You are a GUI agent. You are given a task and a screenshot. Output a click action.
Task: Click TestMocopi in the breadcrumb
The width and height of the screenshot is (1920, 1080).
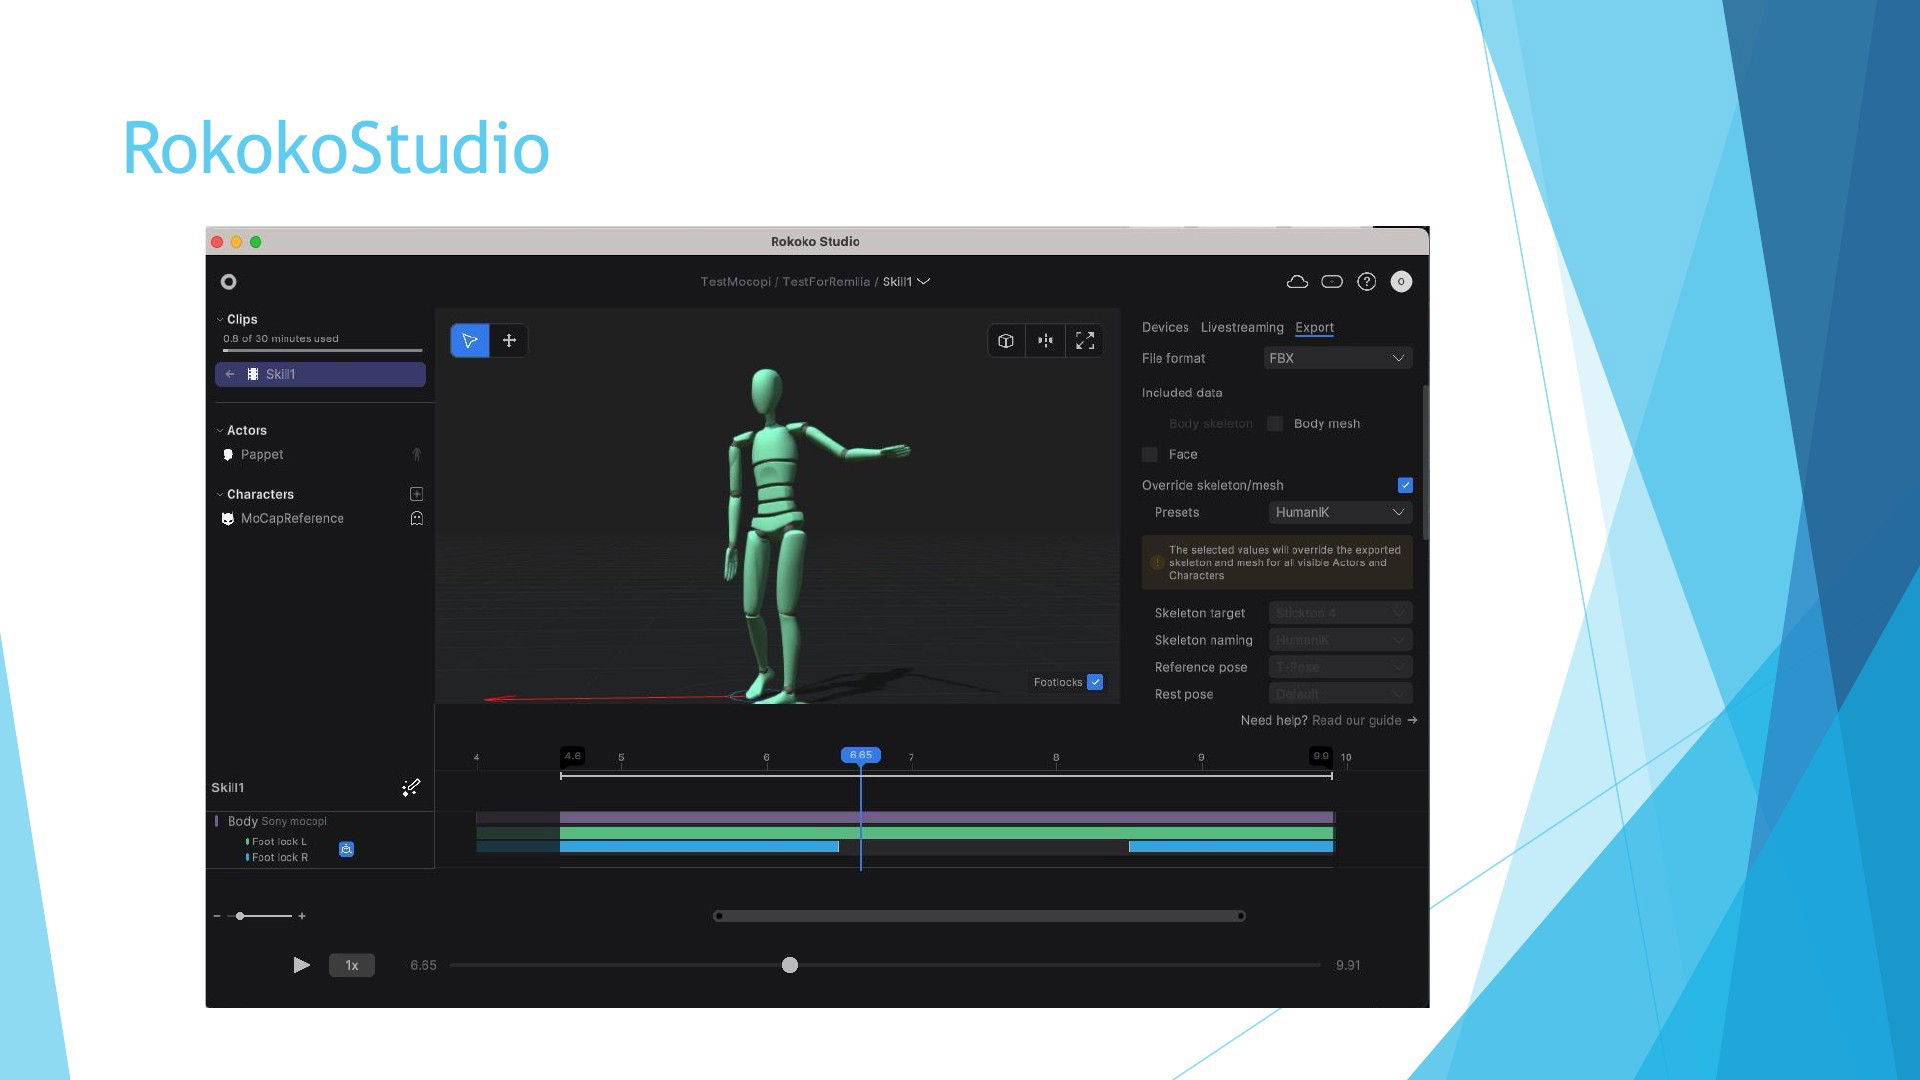[735, 282]
